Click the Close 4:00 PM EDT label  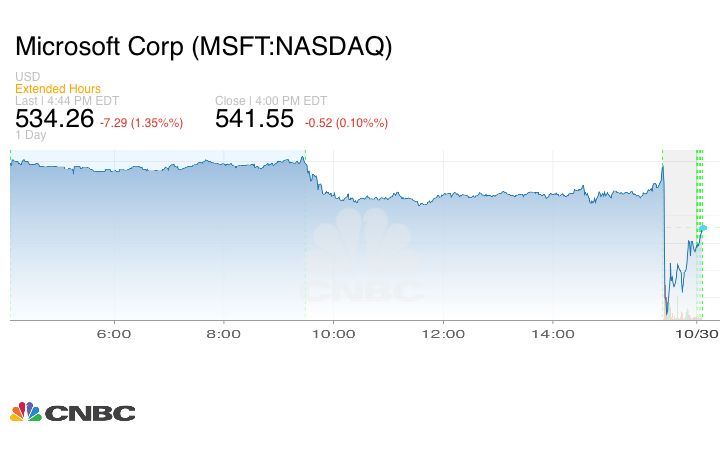tap(269, 100)
